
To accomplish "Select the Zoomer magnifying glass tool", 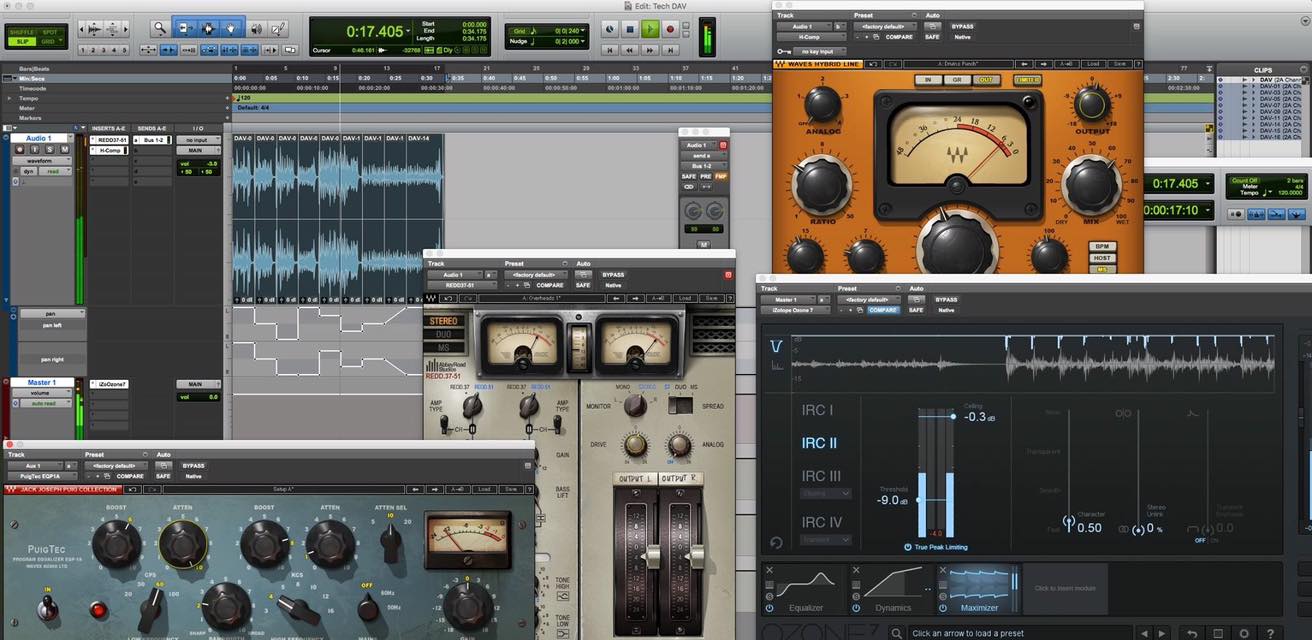I will (x=160, y=29).
